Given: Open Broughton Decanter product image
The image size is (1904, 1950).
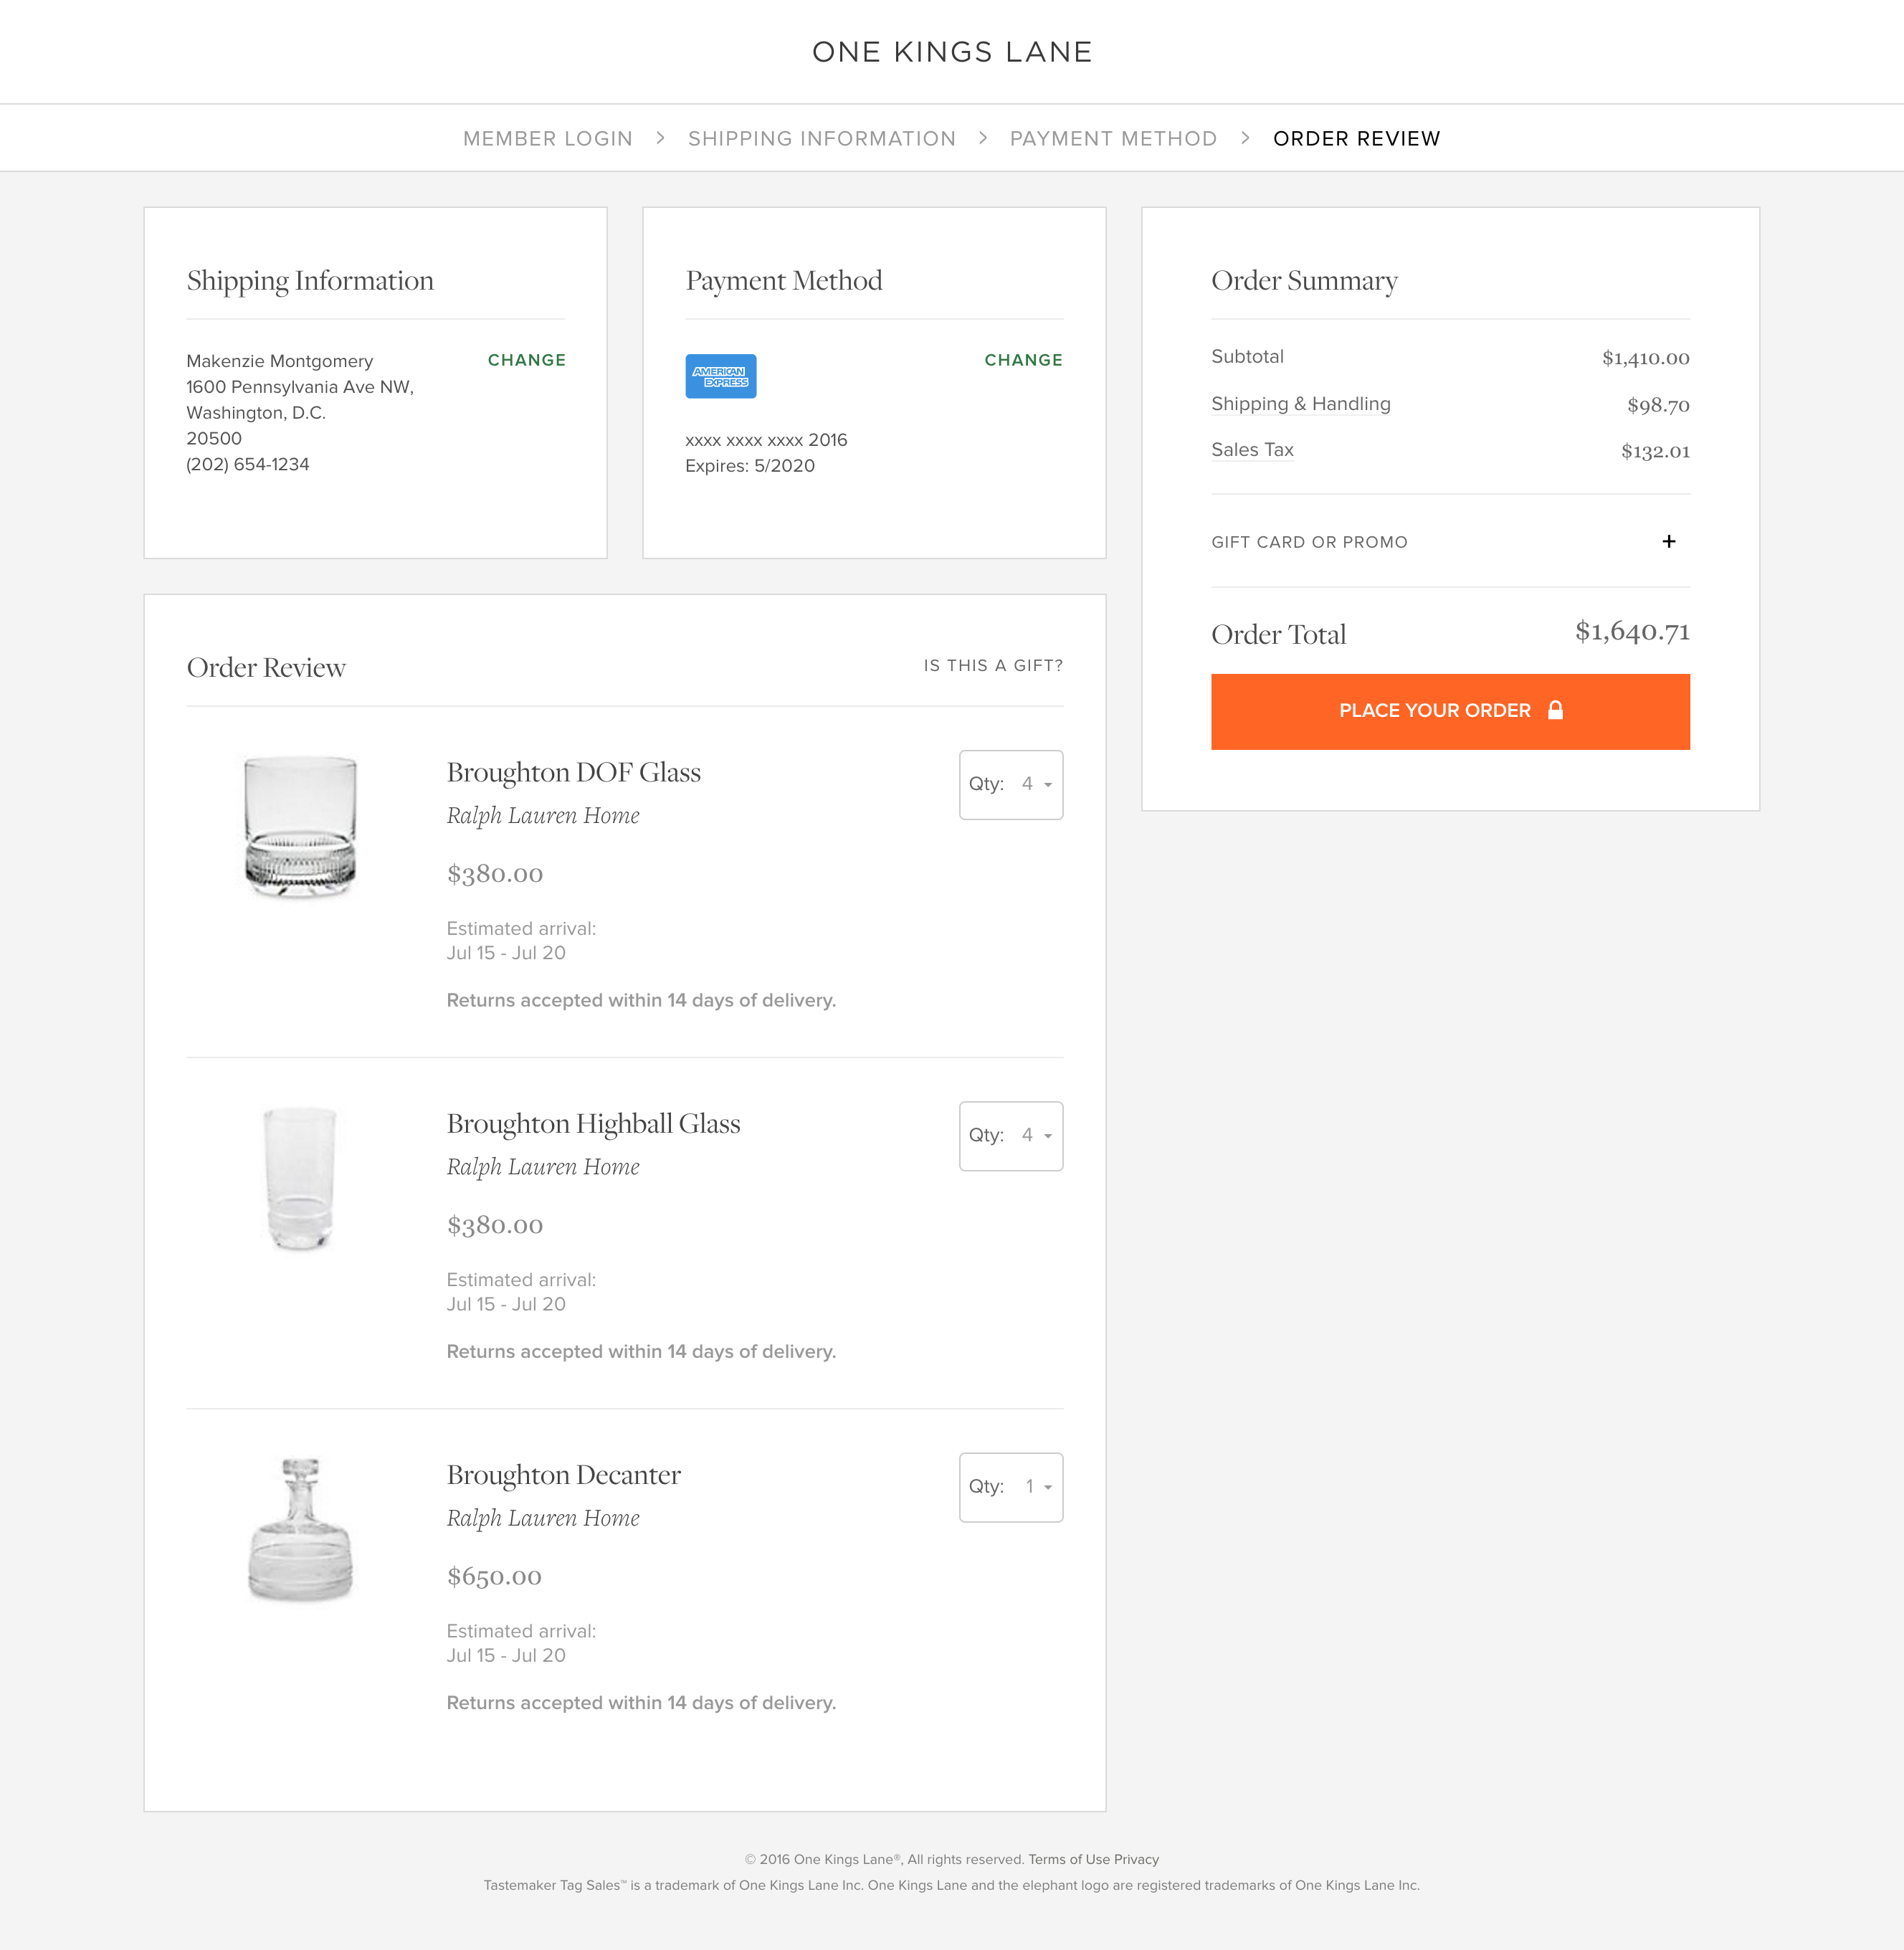Looking at the screenshot, I should click(x=300, y=1529).
